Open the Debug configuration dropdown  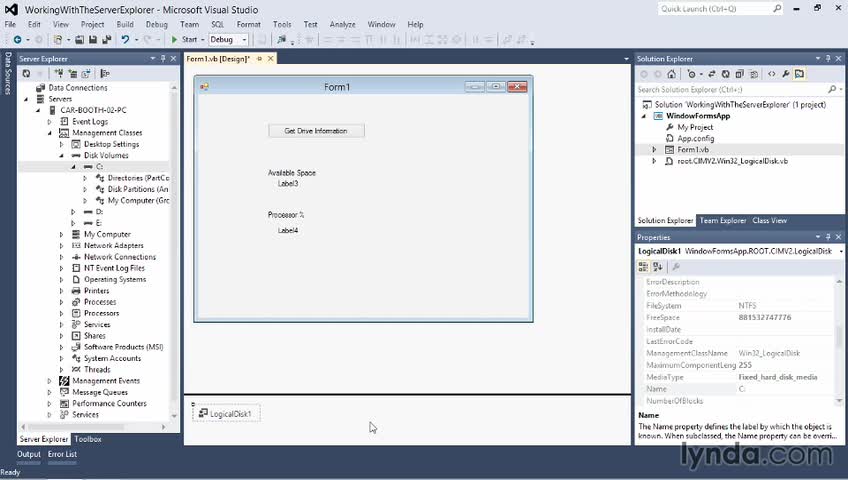[x=244, y=39]
